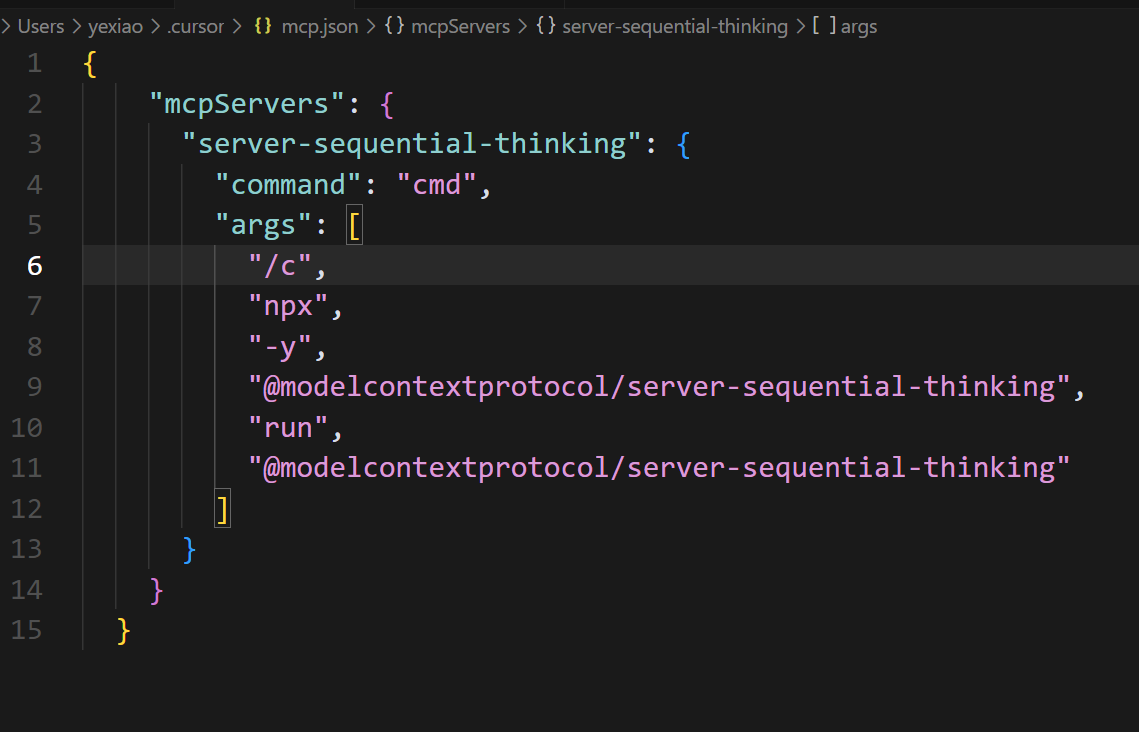Open the yexiao breadcrumb folder
The image size is (1139, 732).
click(115, 27)
